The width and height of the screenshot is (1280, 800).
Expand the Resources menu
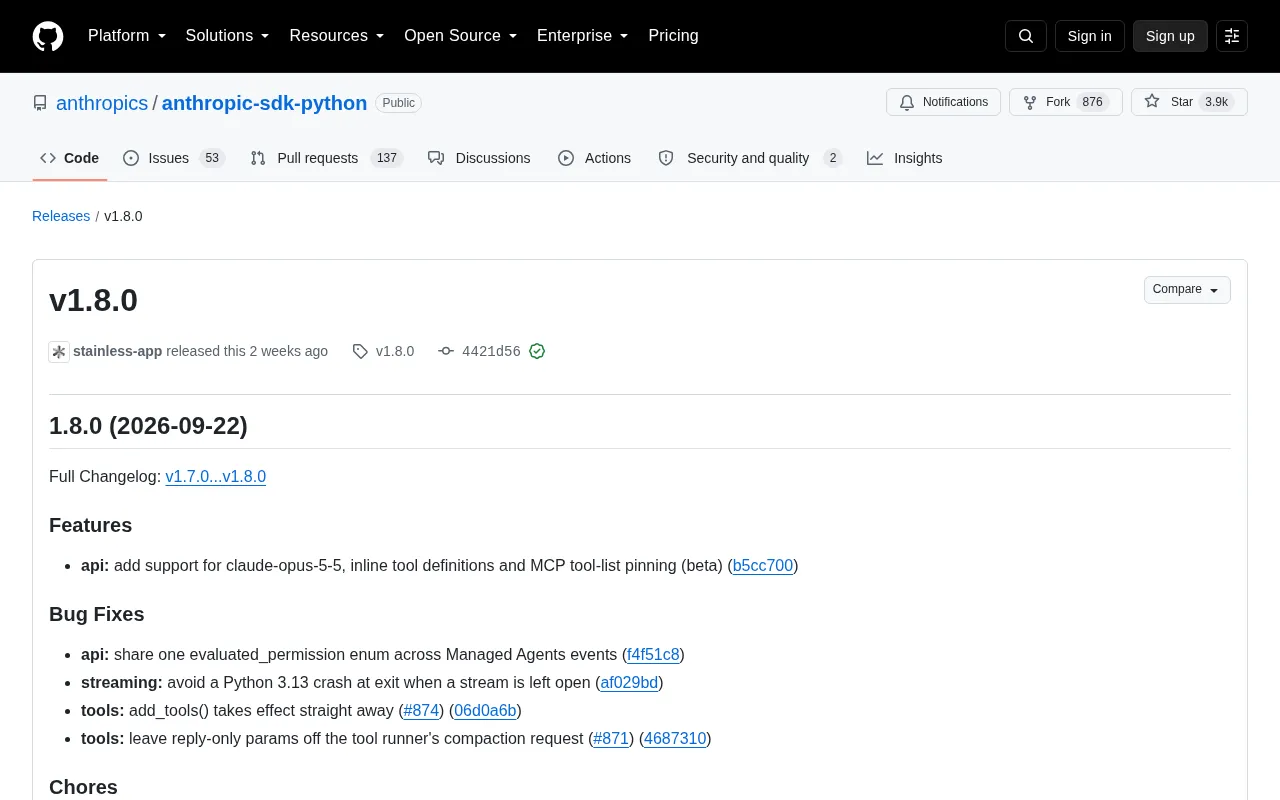coord(337,36)
